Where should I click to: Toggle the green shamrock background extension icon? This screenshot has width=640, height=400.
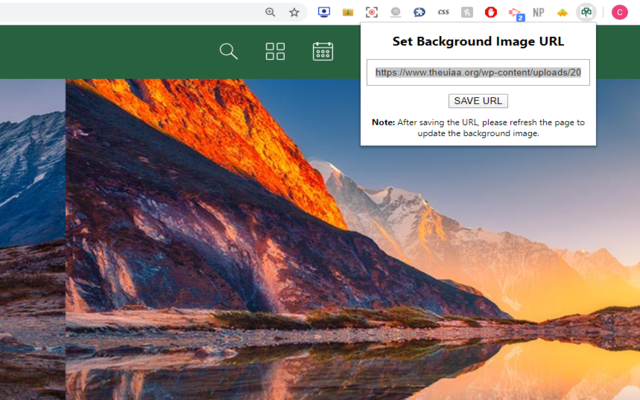(586, 12)
